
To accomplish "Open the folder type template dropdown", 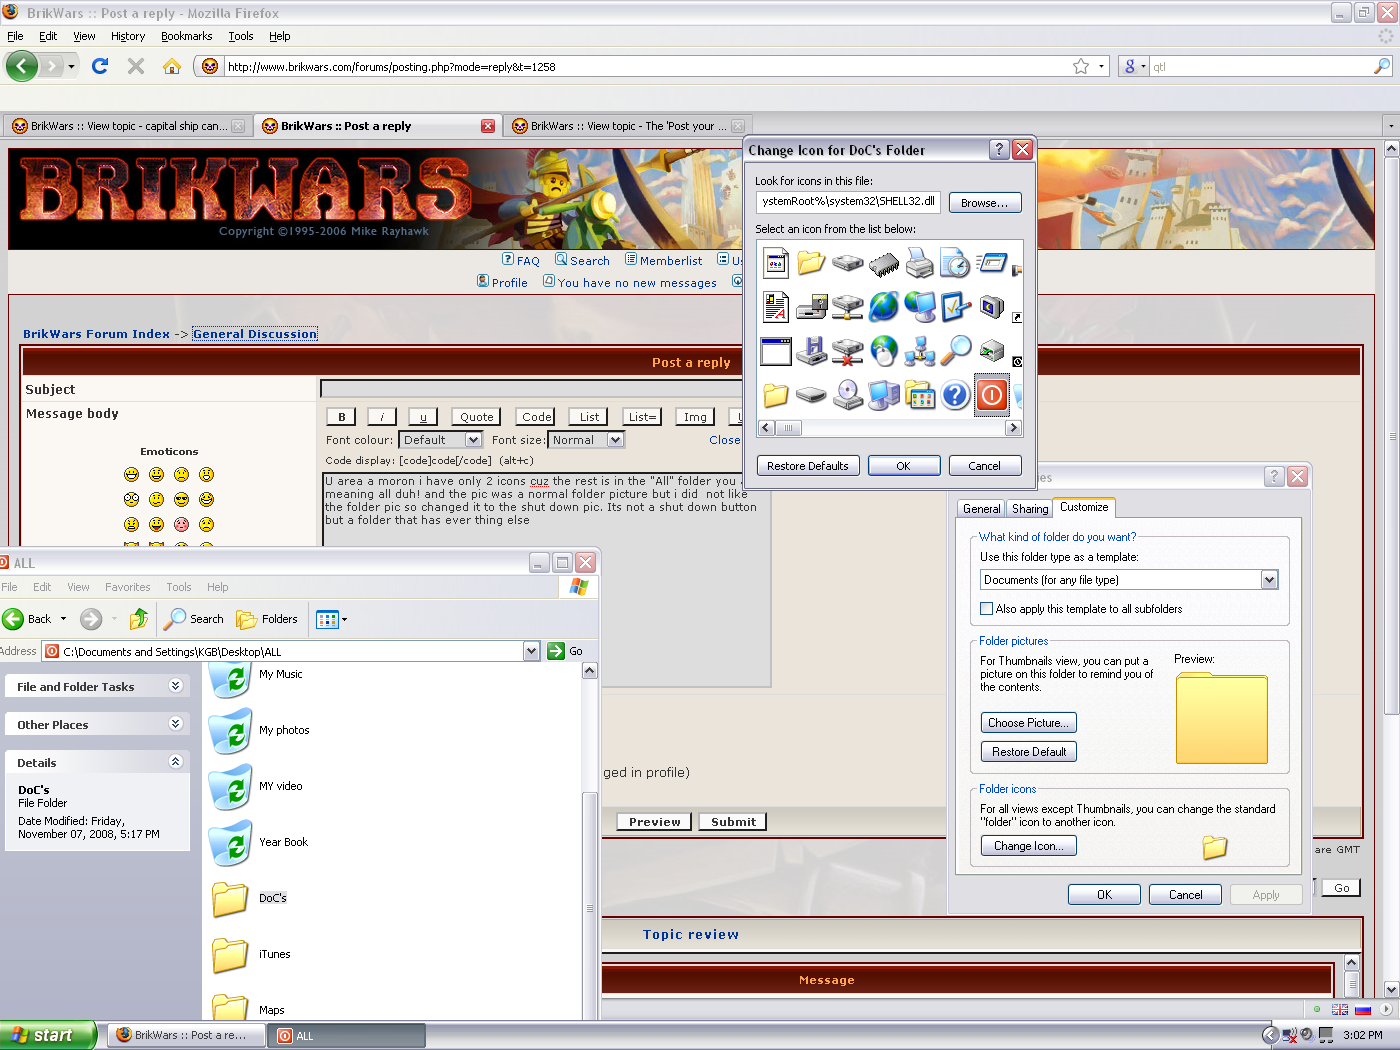I will click(1269, 580).
